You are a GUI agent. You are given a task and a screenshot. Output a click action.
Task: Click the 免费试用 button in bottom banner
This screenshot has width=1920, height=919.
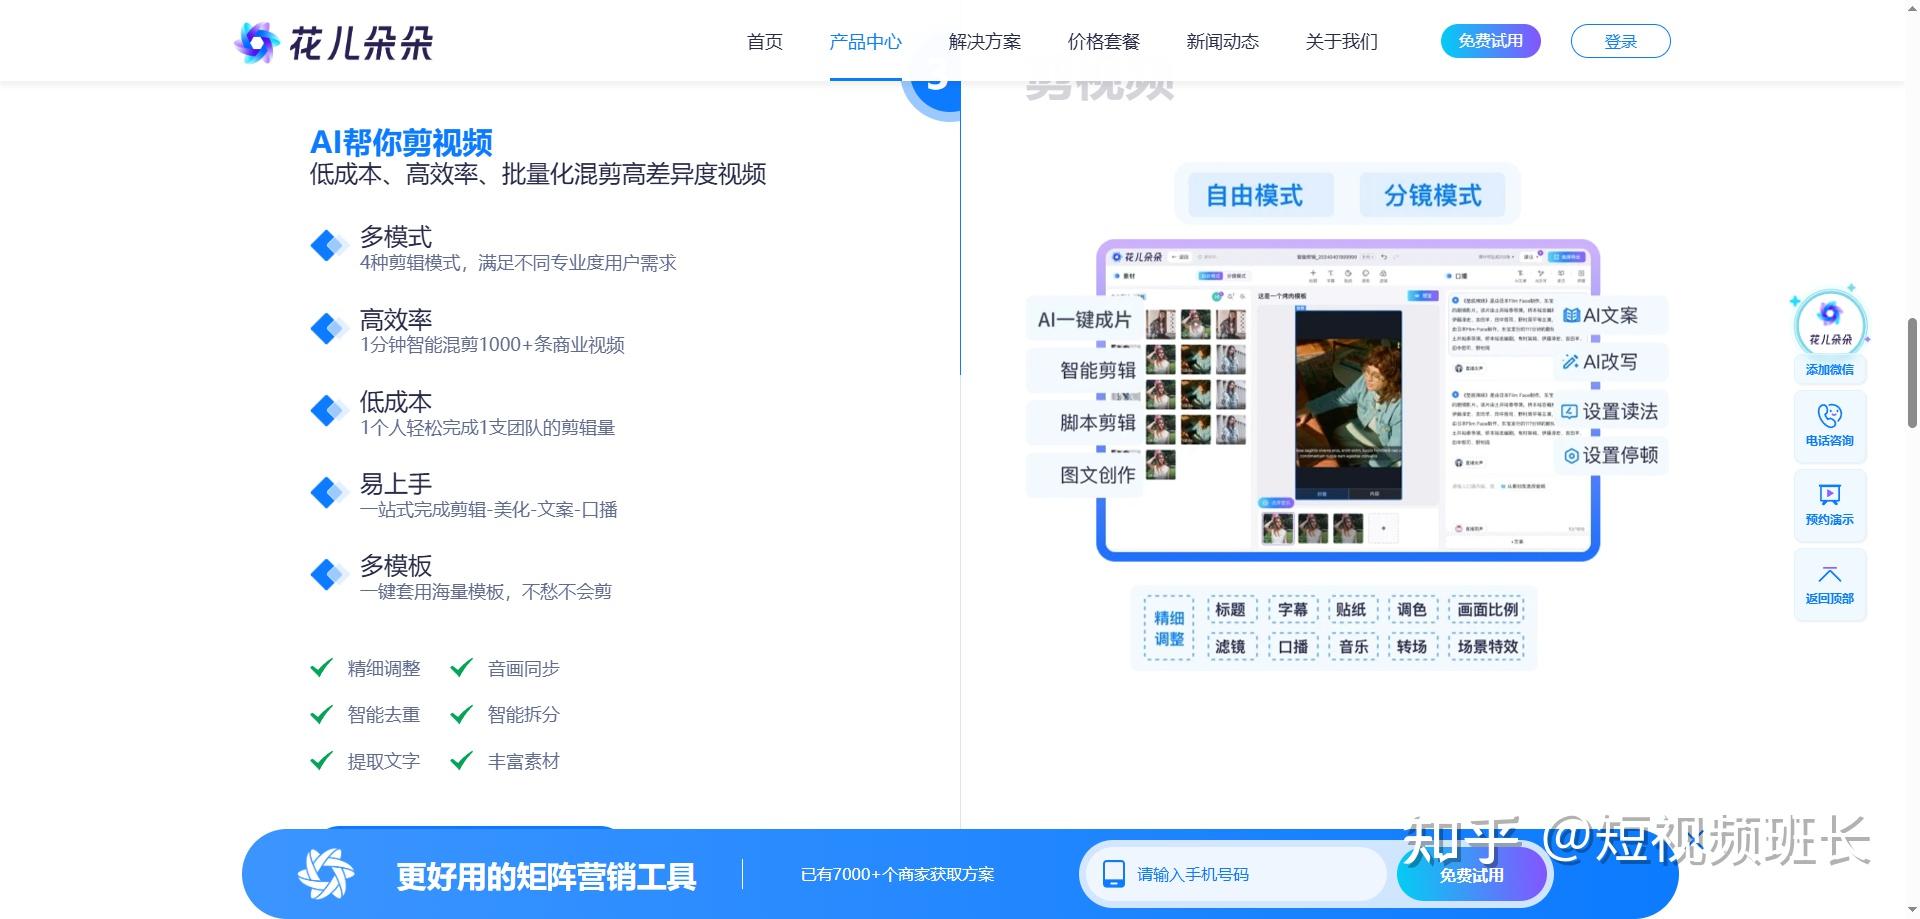(x=1471, y=875)
